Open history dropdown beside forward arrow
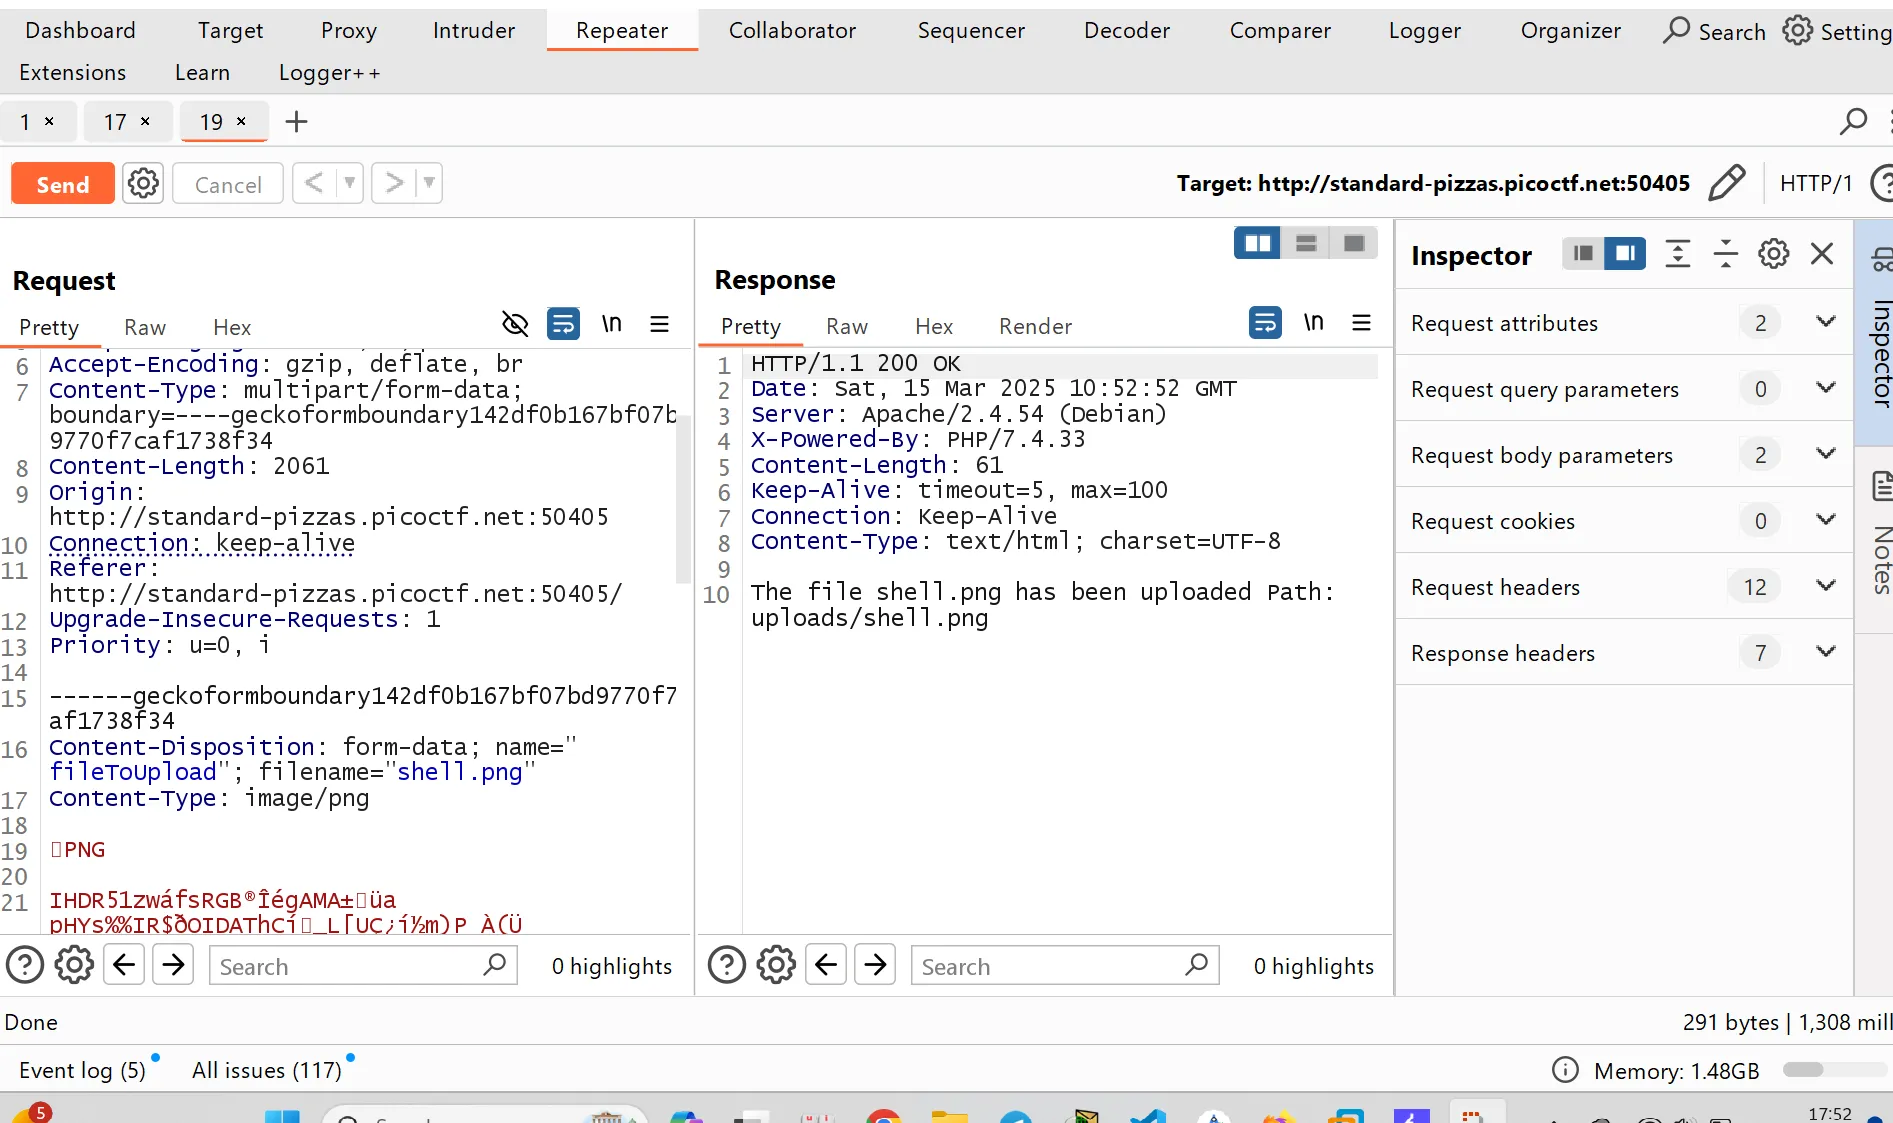Image resolution: width=1893 pixels, height=1123 pixels. pos(429,183)
